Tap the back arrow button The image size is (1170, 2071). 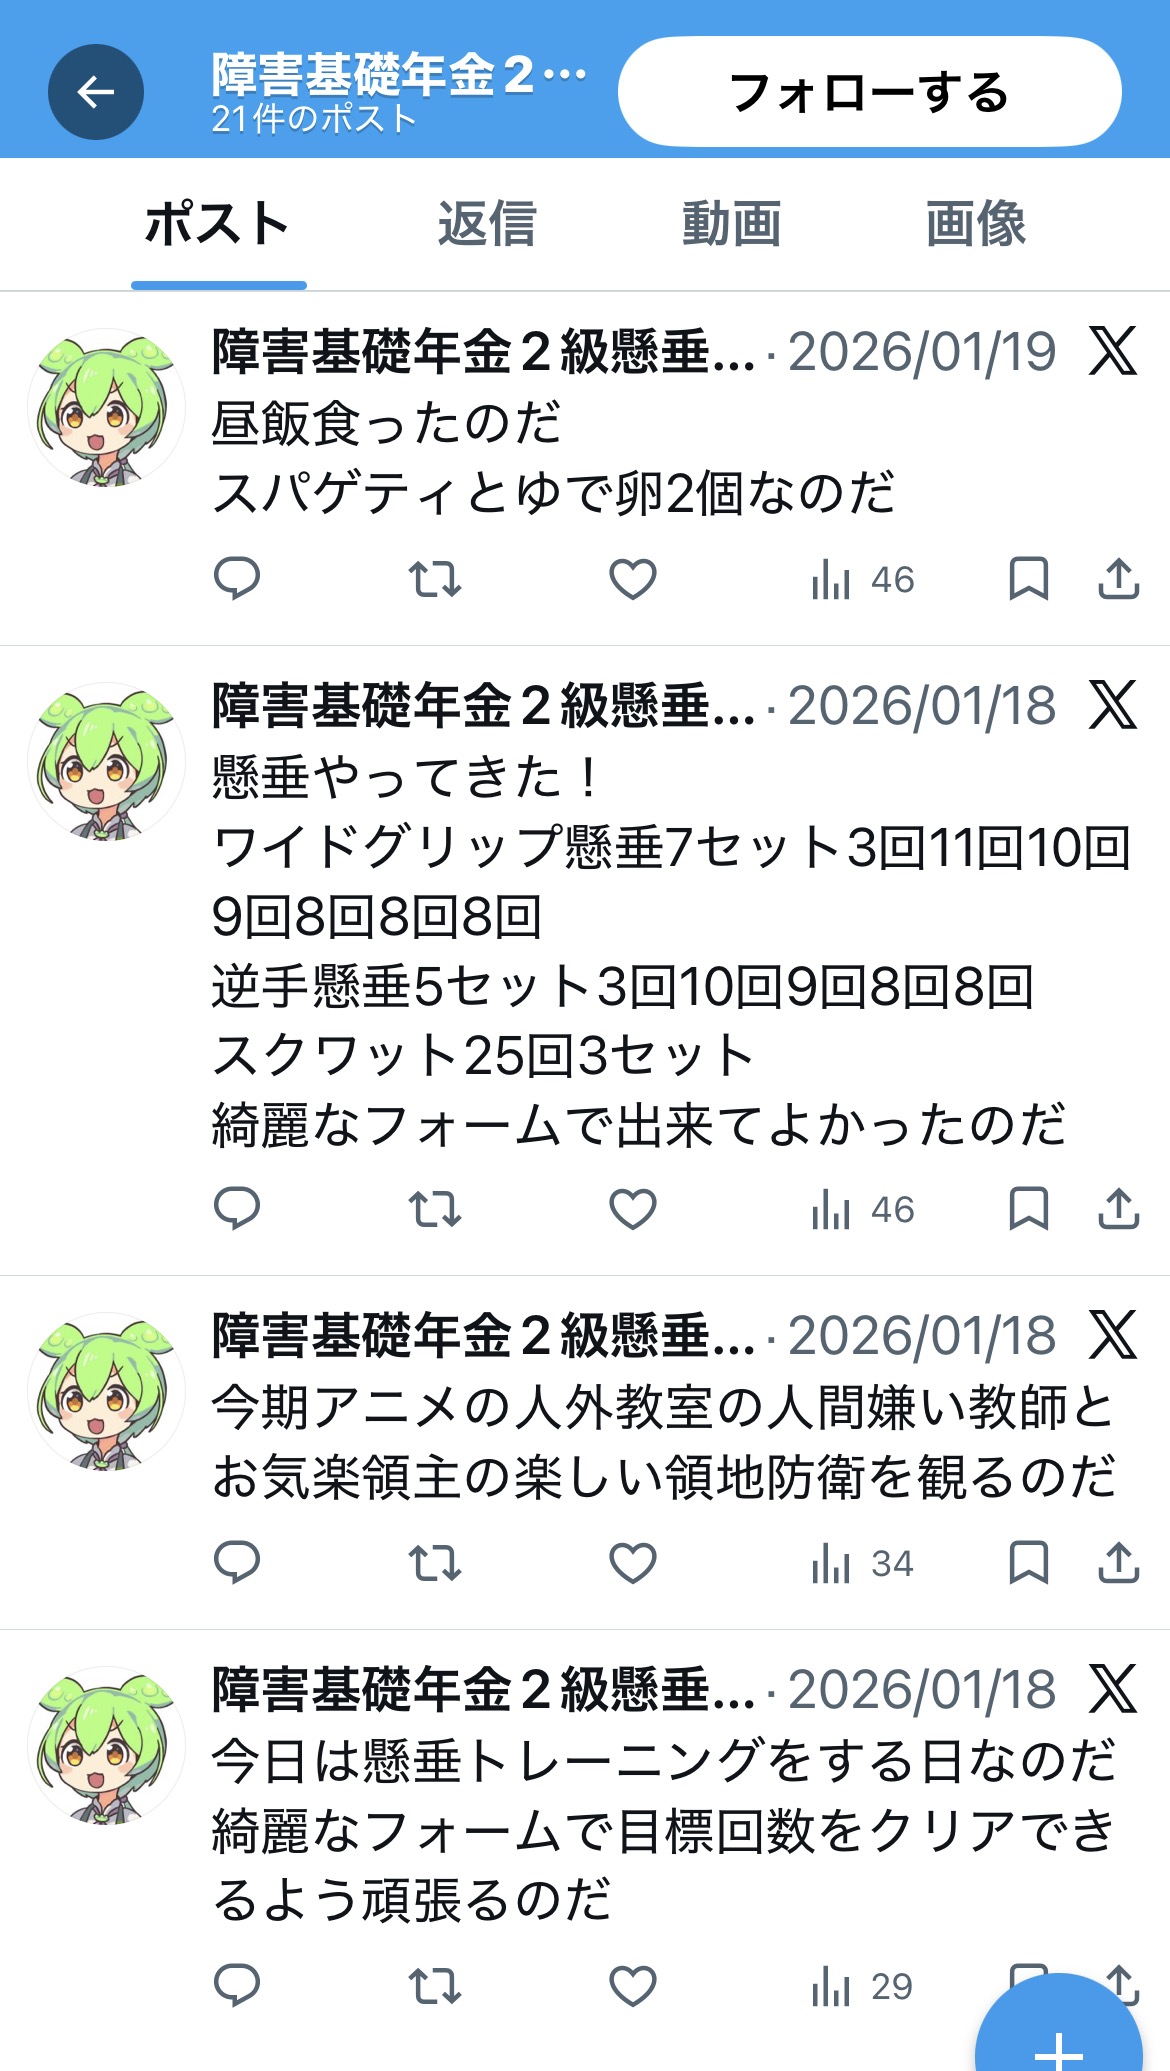coord(96,92)
